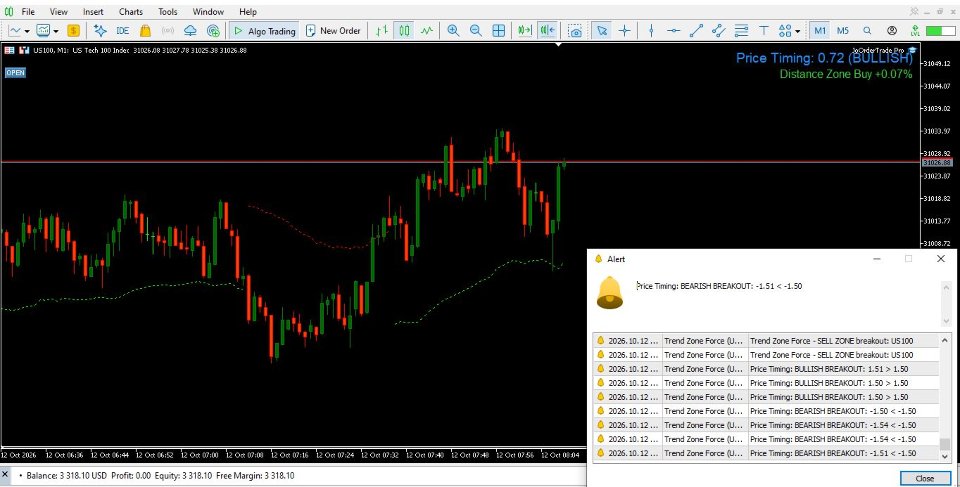Click the OPEN button on chart
This screenshot has height=487, width=960.
(x=15, y=72)
